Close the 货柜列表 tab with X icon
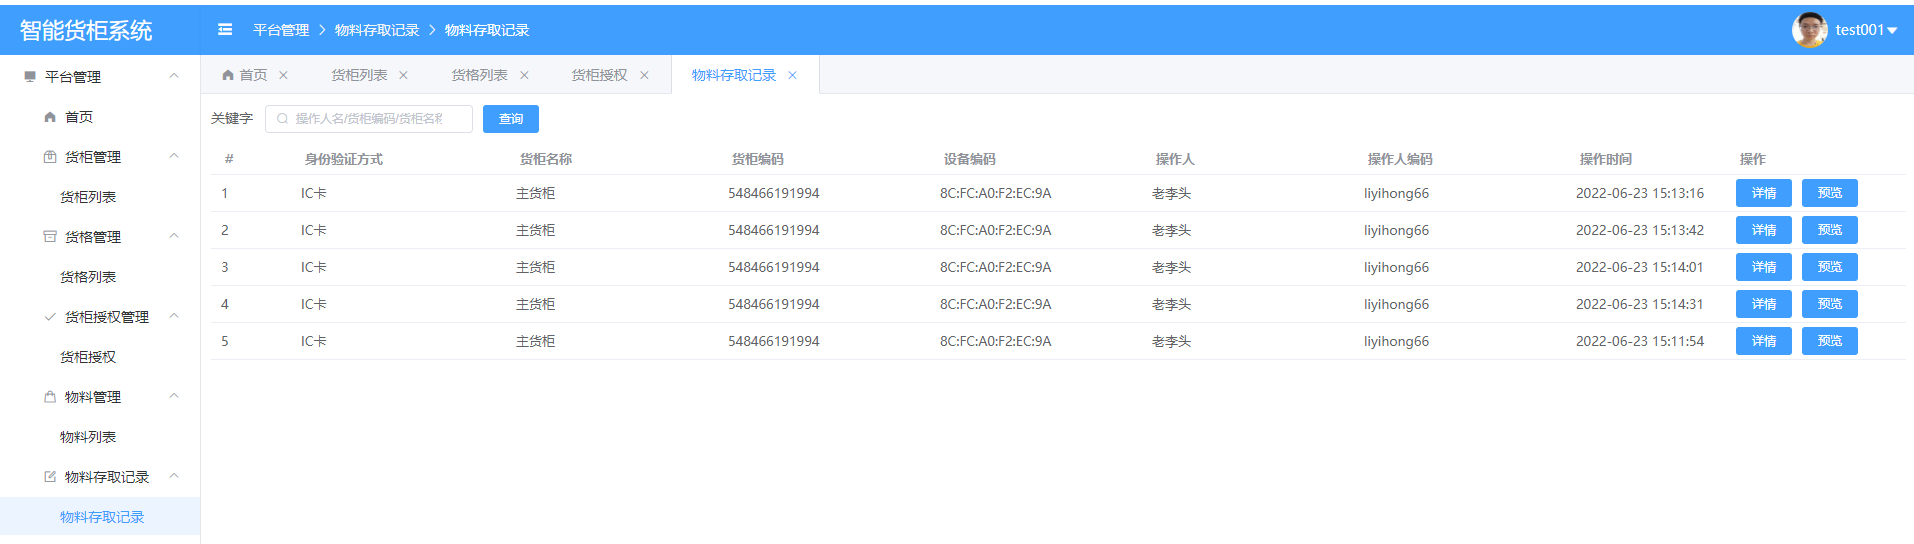 (403, 75)
